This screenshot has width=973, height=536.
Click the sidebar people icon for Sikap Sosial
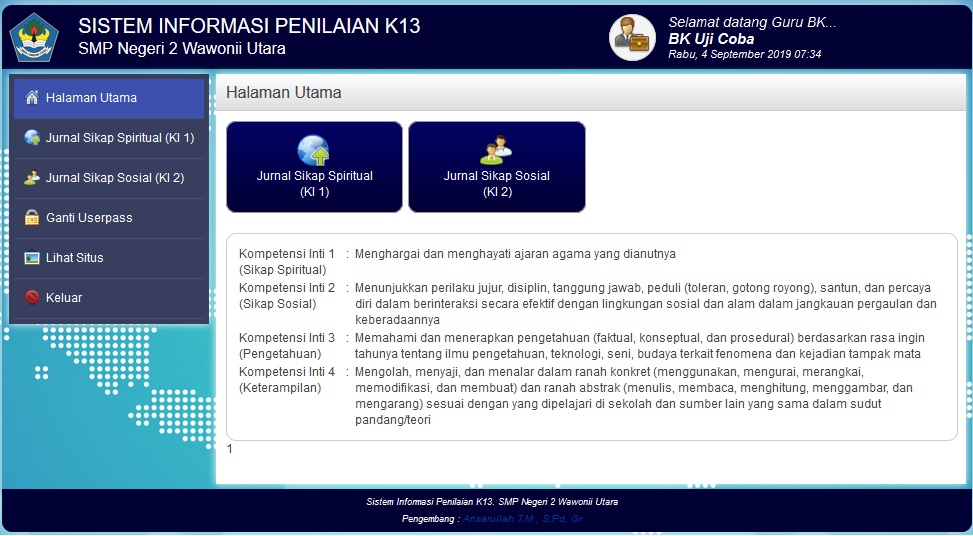coord(32,178)
